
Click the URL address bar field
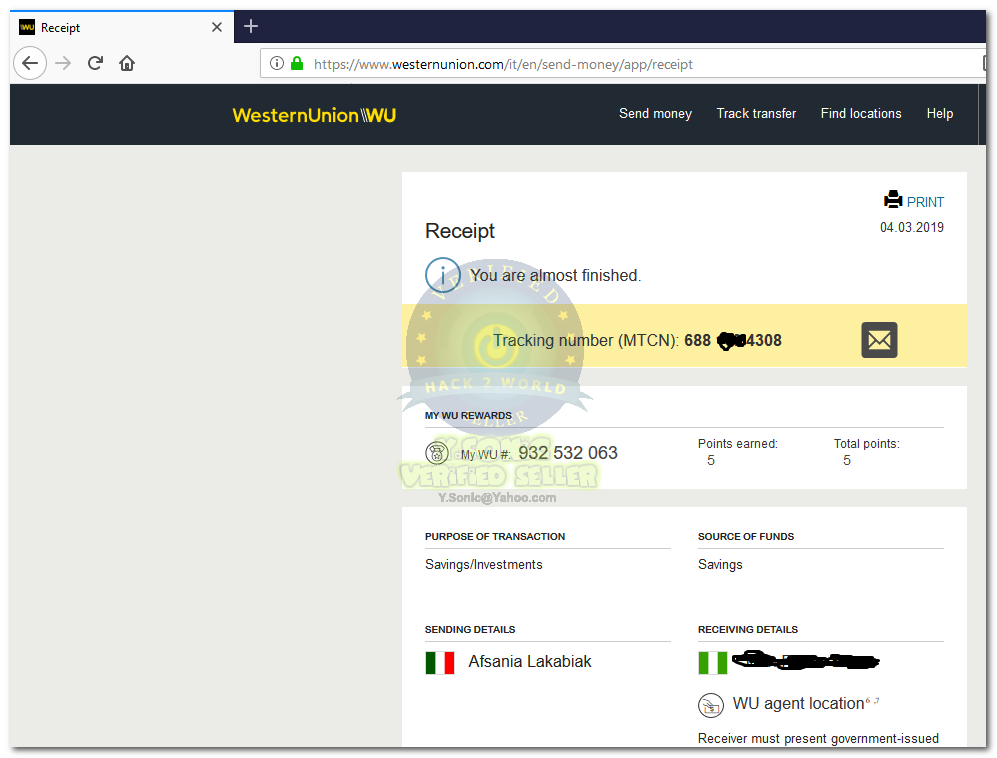click(x=623, y=64)
